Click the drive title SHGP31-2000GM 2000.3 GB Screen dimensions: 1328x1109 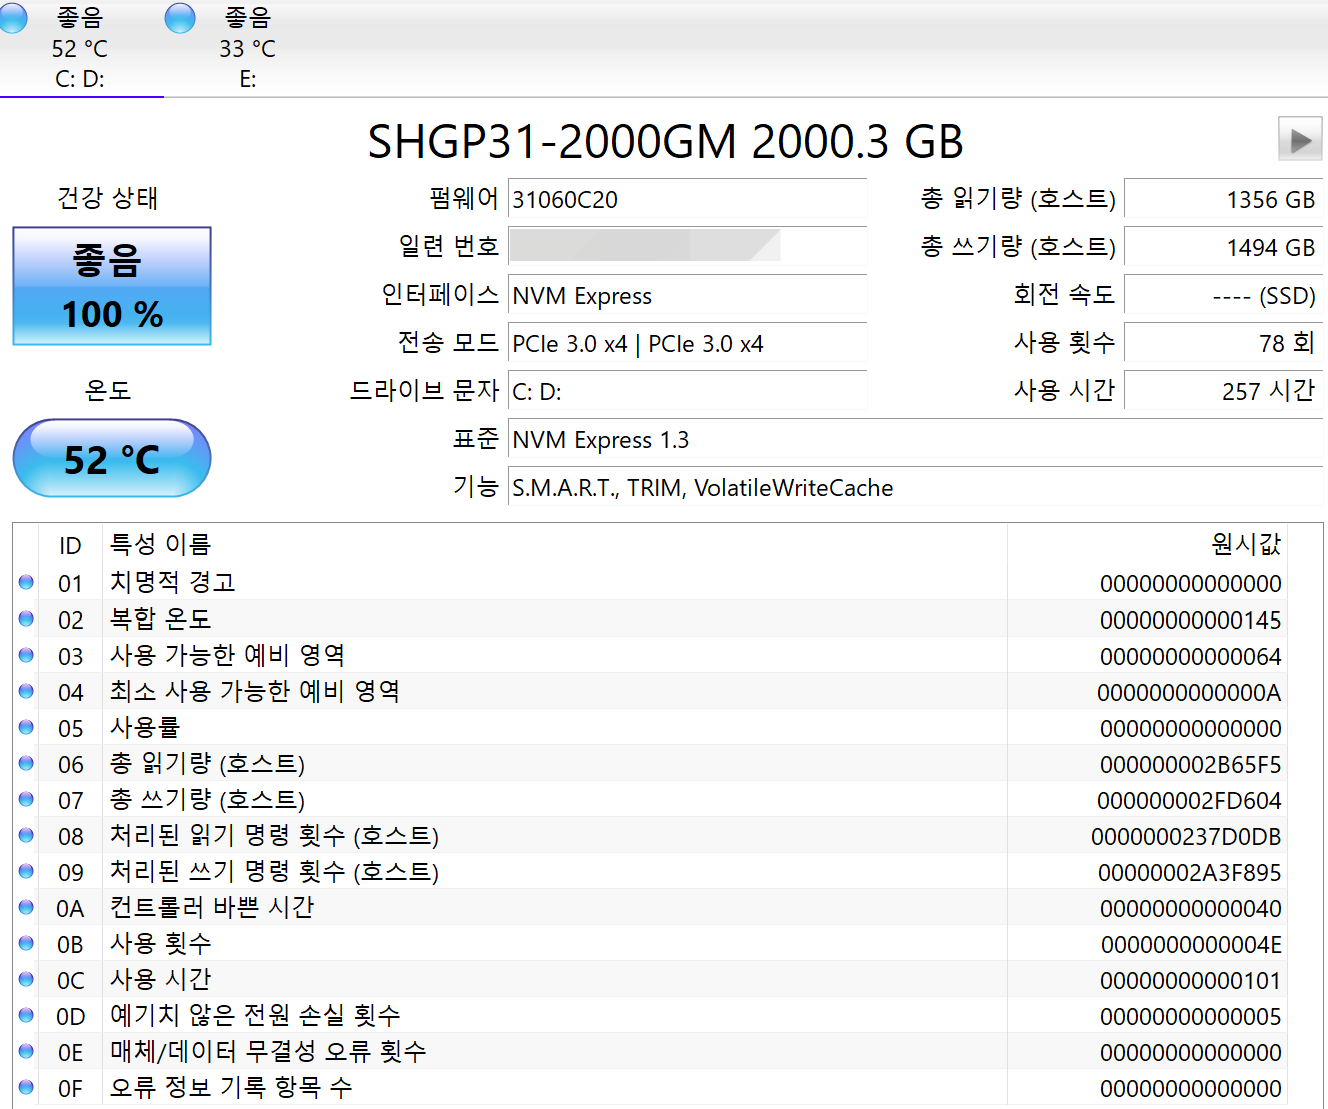click(665, 141)
